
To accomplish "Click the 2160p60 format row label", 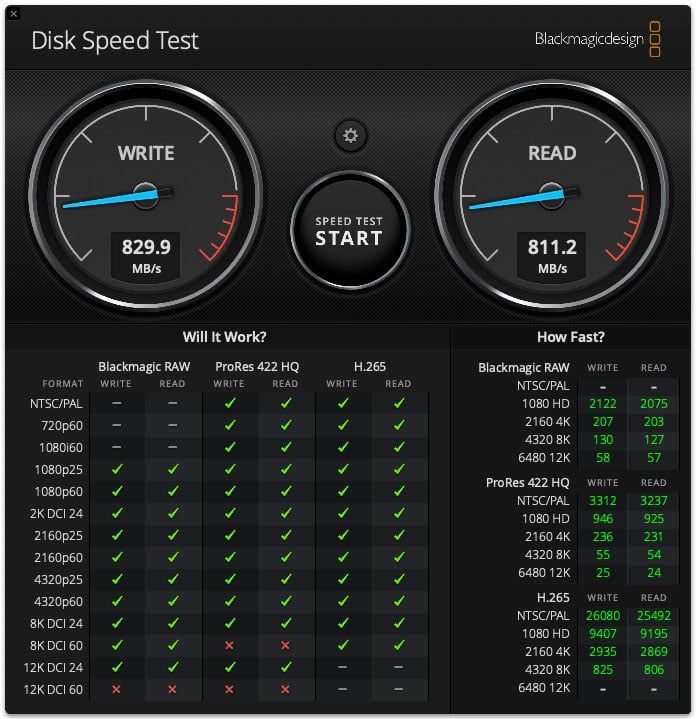I will [58, 558].
